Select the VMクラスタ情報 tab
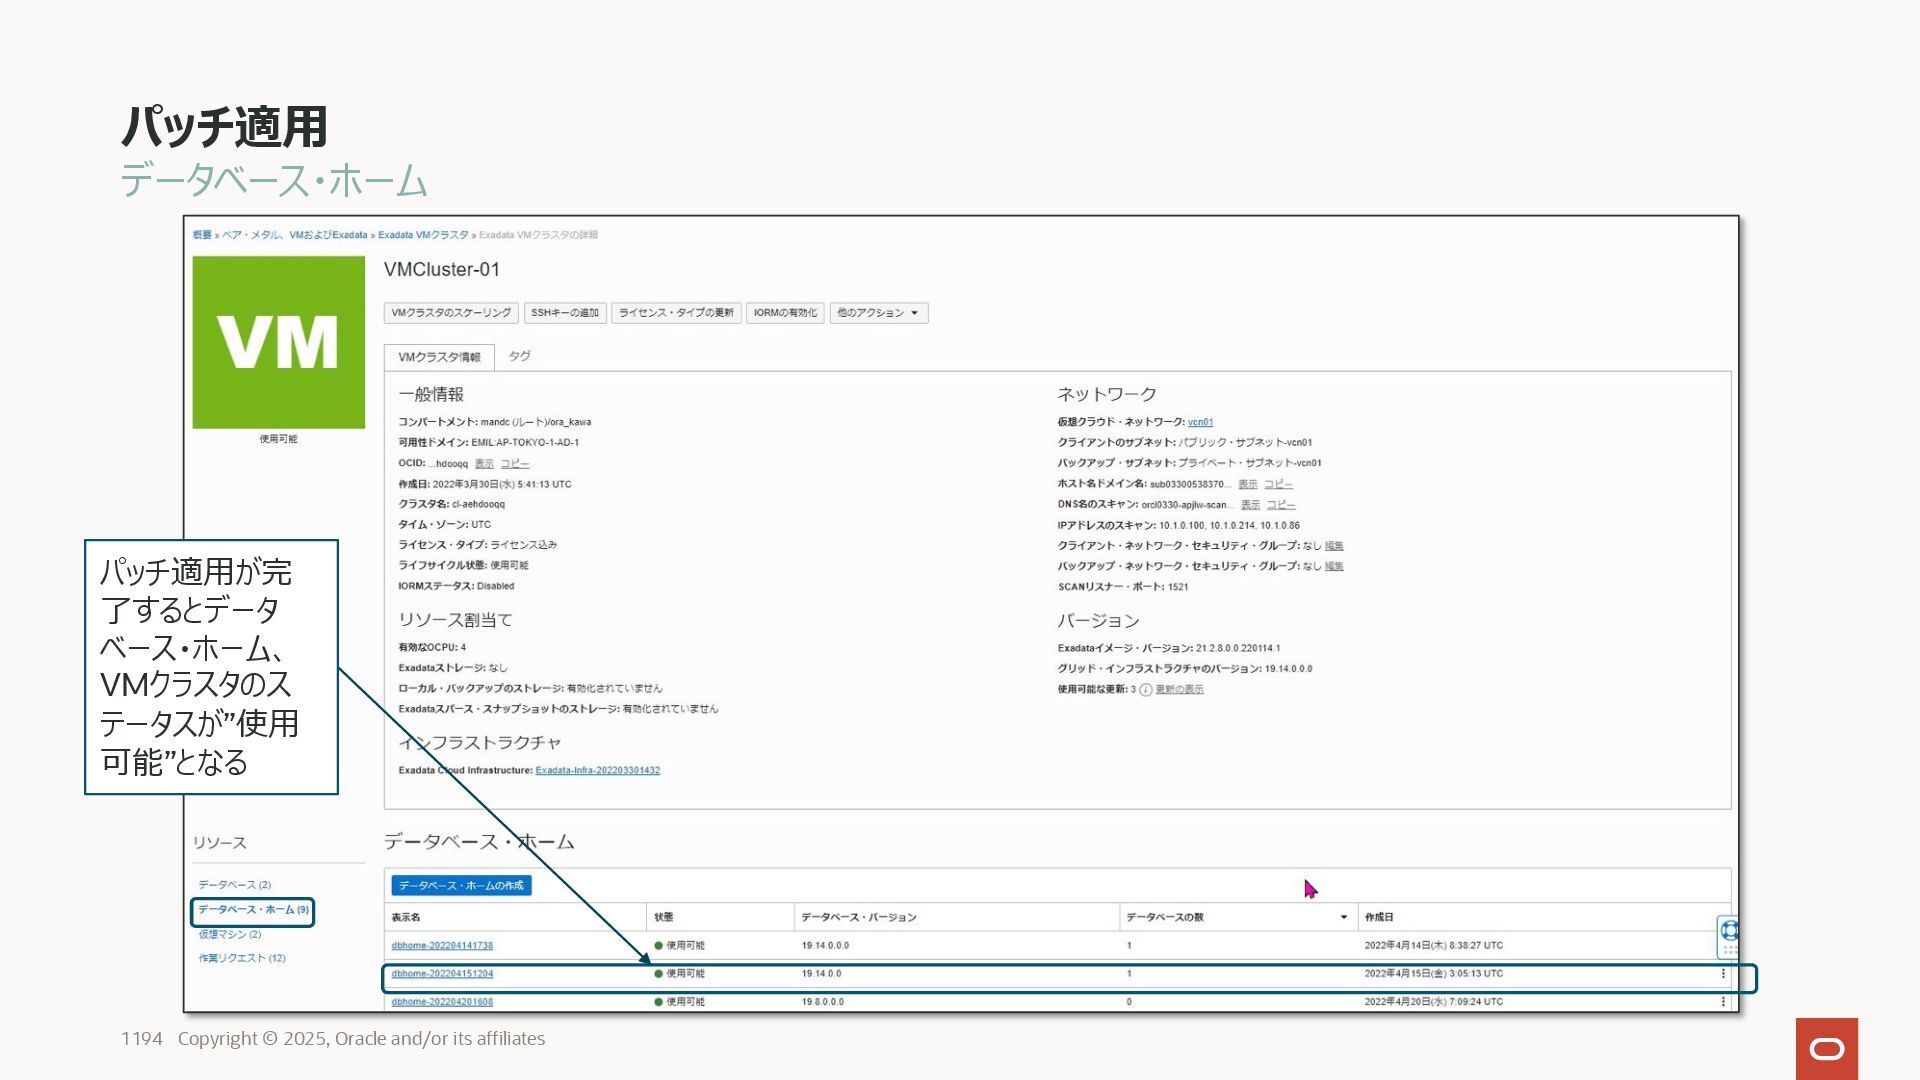Image resolution: width=1920 pixels, height=1080 pixels. coord(439,357)
